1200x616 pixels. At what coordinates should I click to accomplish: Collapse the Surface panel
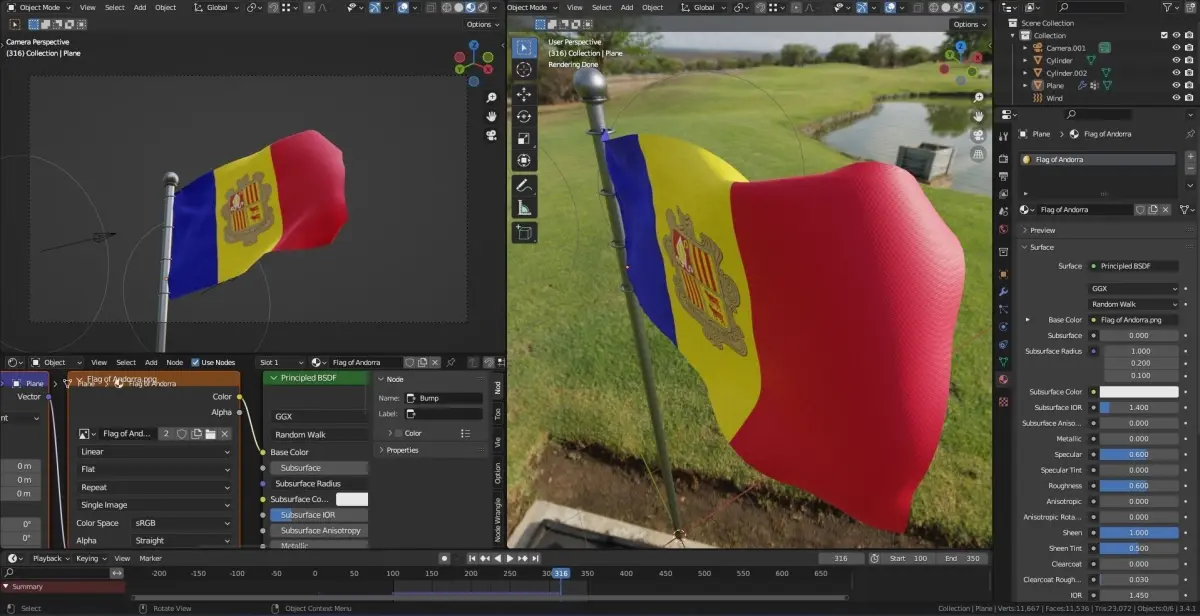click(1025, 247)
